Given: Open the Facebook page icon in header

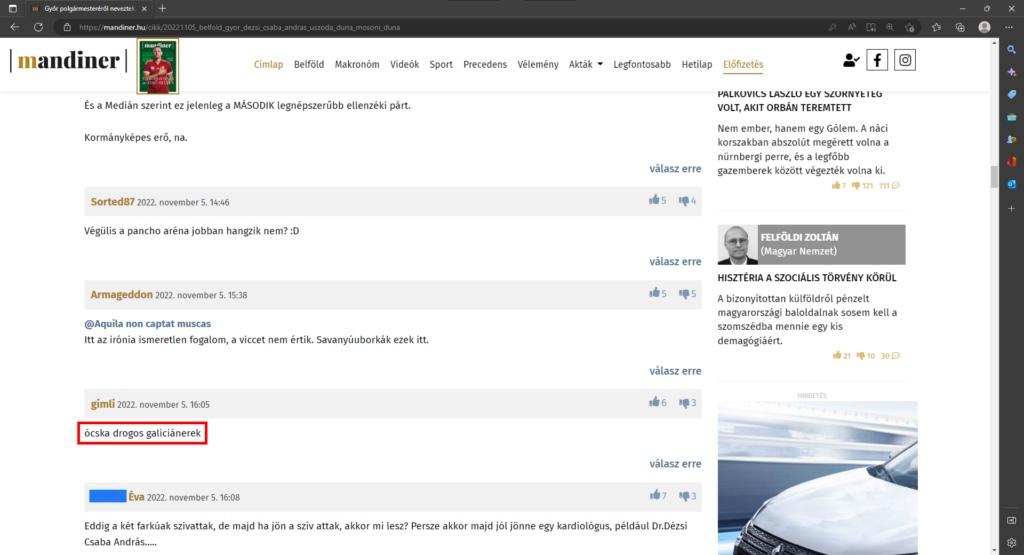Looking at the screenshot, I should (877, 60).
